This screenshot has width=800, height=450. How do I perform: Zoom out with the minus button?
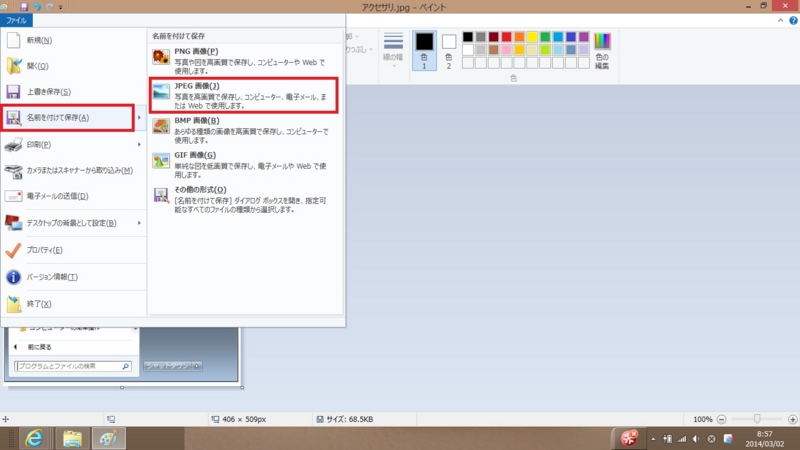pyautogui.click(x=721, y=419)
